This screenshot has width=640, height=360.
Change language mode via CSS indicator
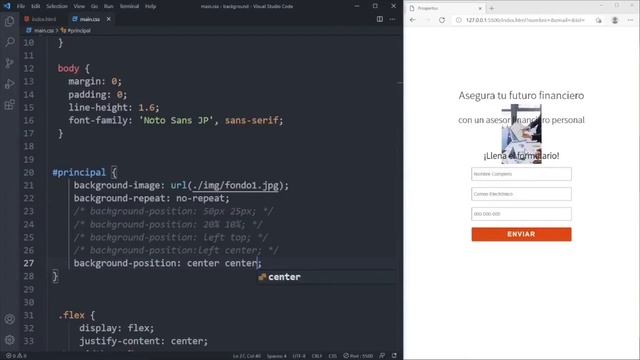[x=333, y=356]
